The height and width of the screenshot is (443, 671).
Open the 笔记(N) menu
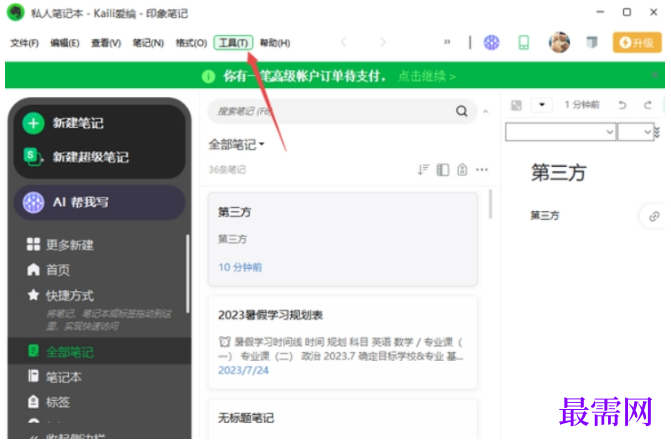click(148, 43)
